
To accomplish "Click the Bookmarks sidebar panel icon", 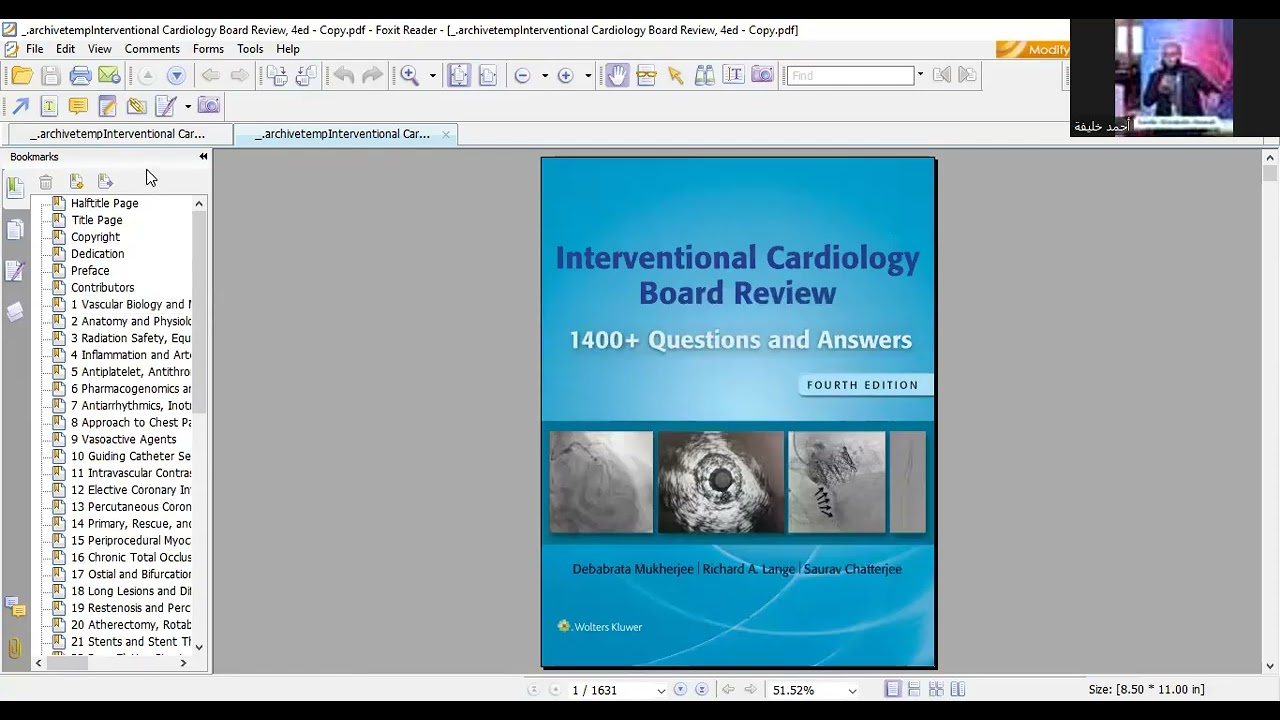I will 15,186.
